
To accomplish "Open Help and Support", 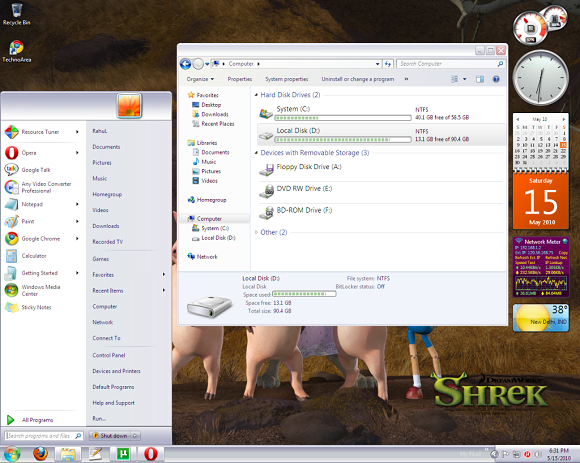I will pyautogui.click(x=114, y=403).
